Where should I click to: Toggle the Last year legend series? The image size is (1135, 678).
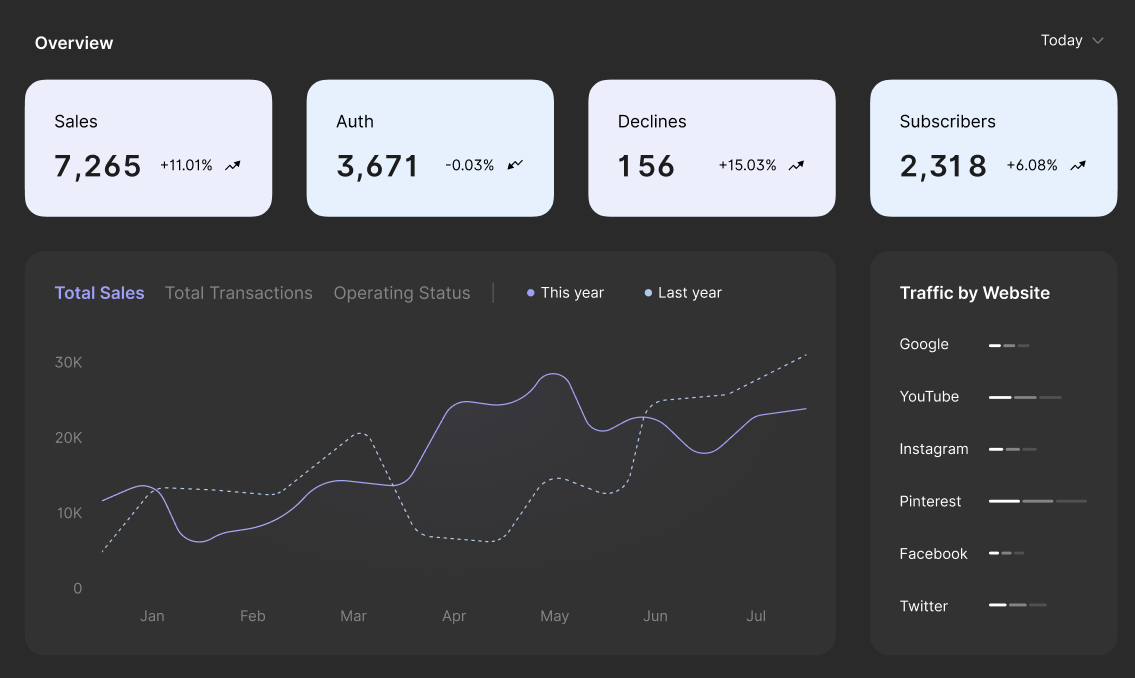(689, 293)
